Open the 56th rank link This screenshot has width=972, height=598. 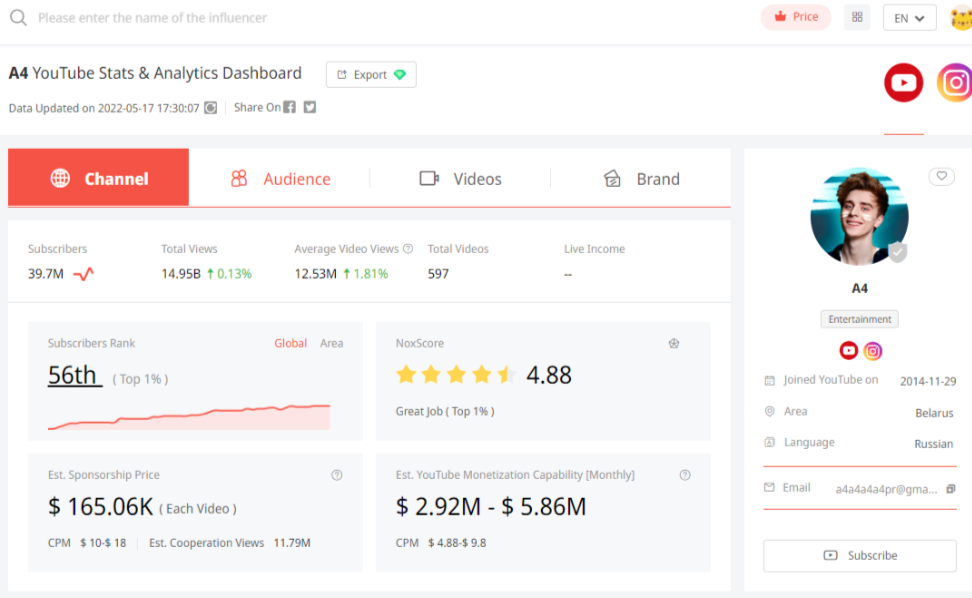74,375
